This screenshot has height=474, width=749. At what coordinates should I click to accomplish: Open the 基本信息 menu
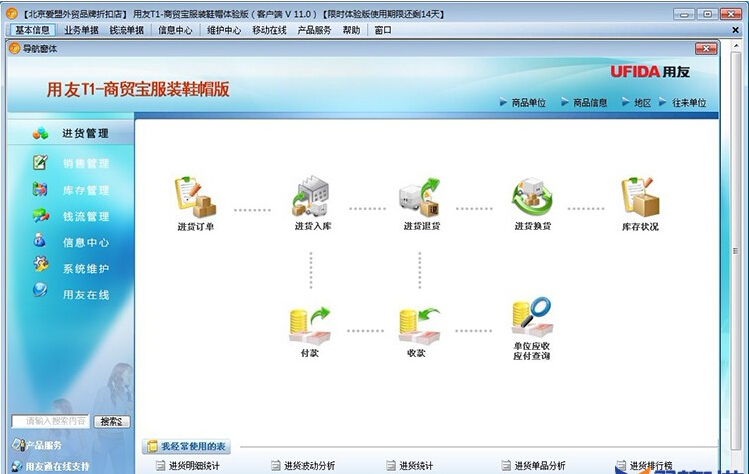pos(32,30)
